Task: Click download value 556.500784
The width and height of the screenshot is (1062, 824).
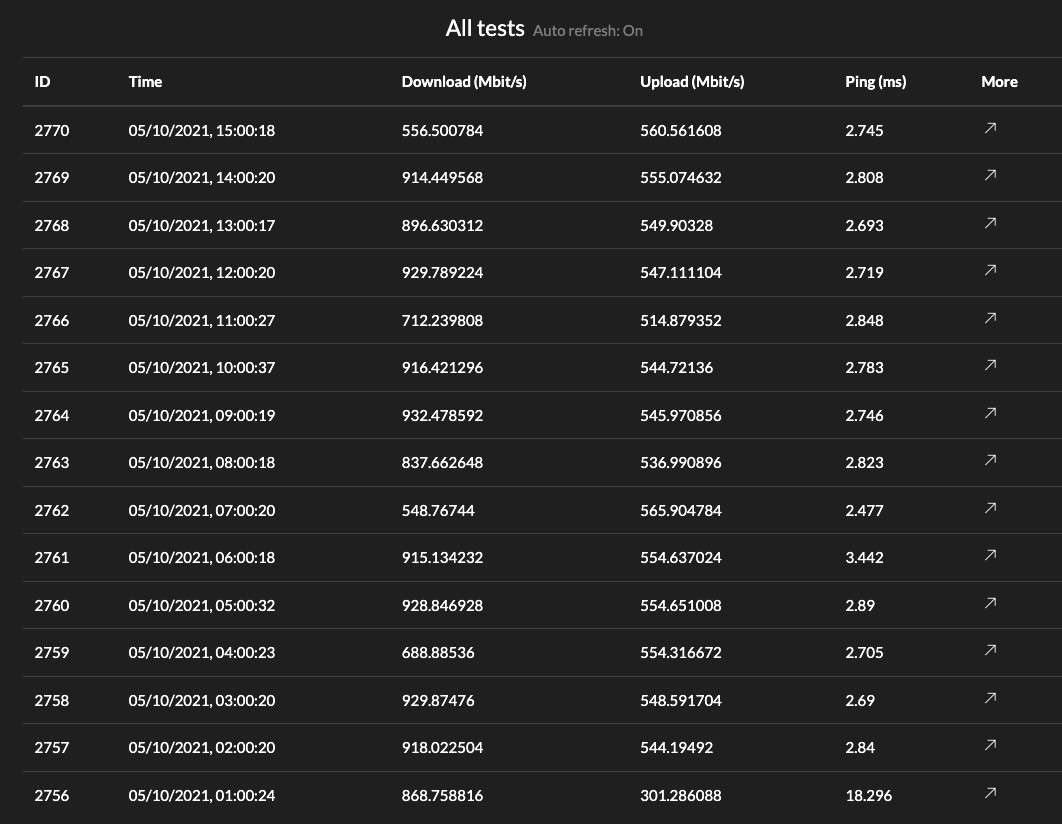Action: (x=442, y=131)
